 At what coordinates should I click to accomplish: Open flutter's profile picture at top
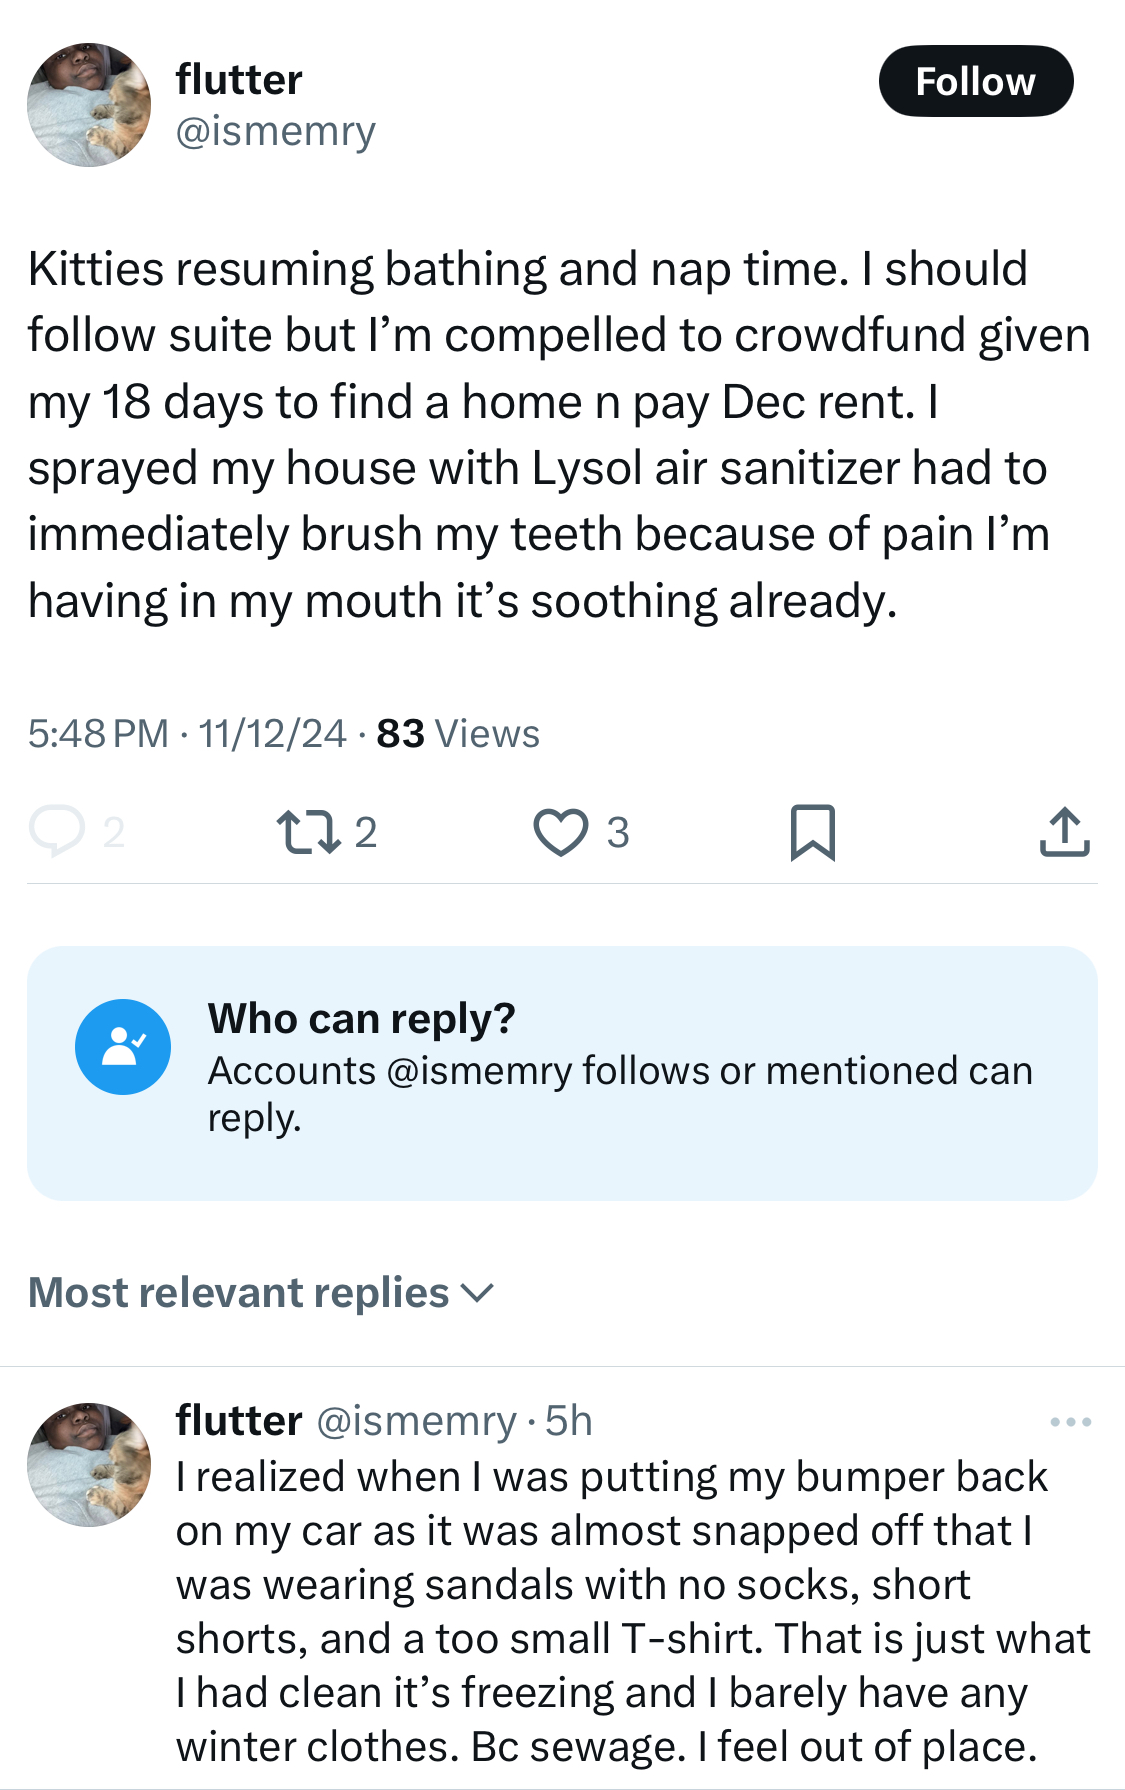tap(89, 105)
